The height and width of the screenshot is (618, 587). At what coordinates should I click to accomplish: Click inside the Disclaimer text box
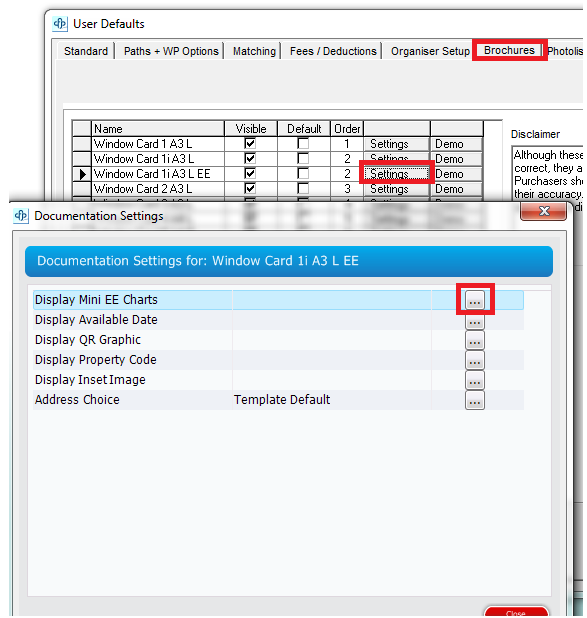[547, 173]
